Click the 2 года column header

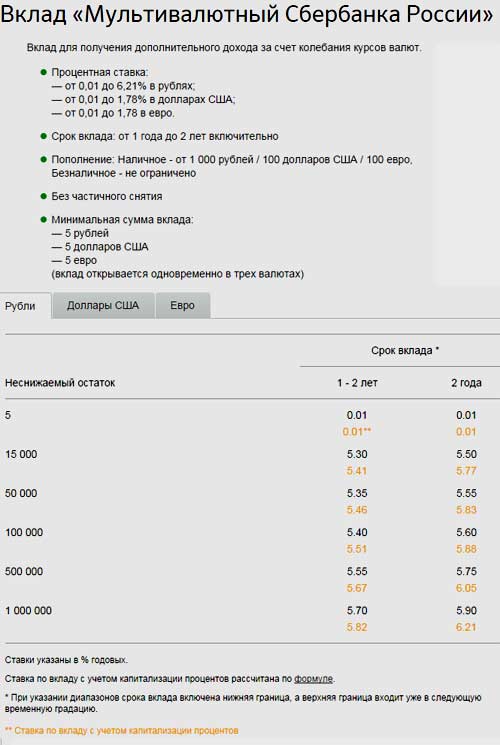tap(466, 383)
